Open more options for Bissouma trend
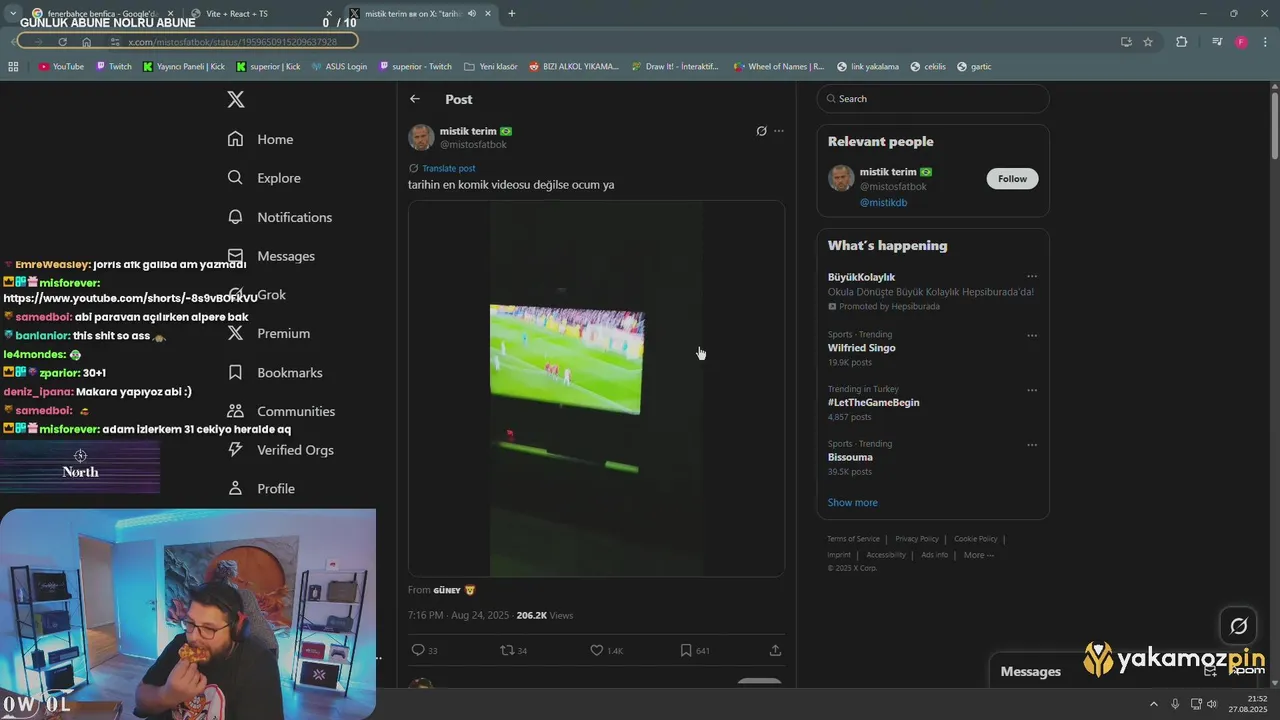Viewport: 1280px width, 720px height. click(x=1032, y=445)
